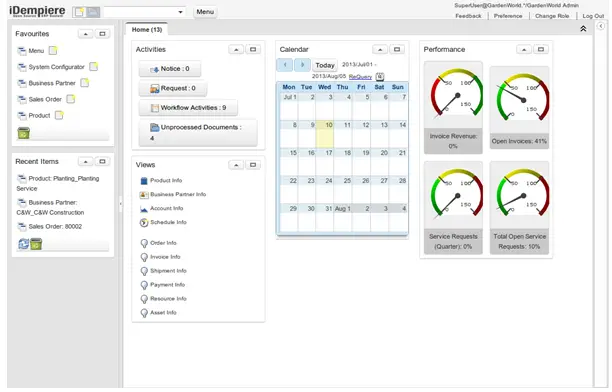Image resolution: width=612 pixels, height=392 pixels.
Task: Select July 10 in the calendar
Action: click(x=324, y=134)
